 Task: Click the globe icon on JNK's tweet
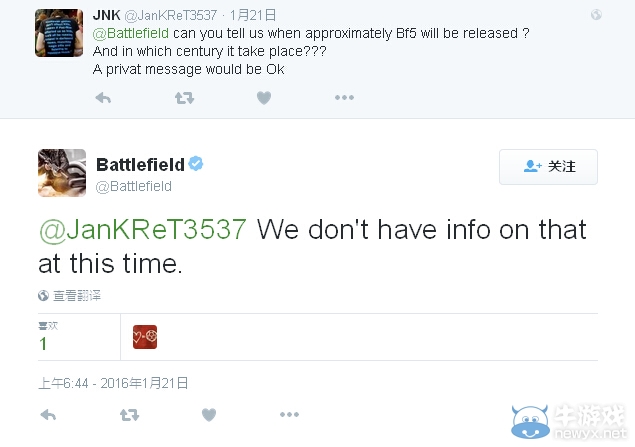point(596,15)
